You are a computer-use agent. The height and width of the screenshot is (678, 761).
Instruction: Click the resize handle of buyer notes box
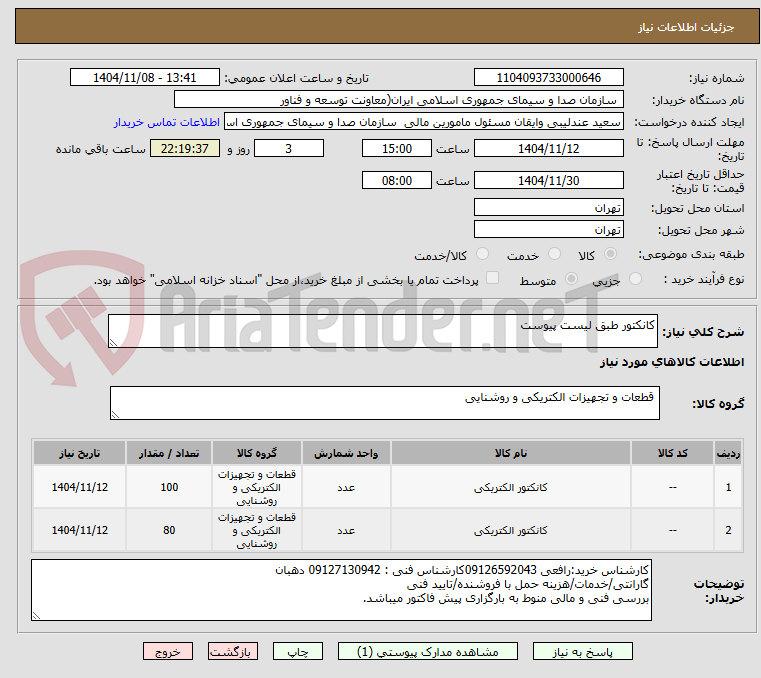click(x=37, y=615)
